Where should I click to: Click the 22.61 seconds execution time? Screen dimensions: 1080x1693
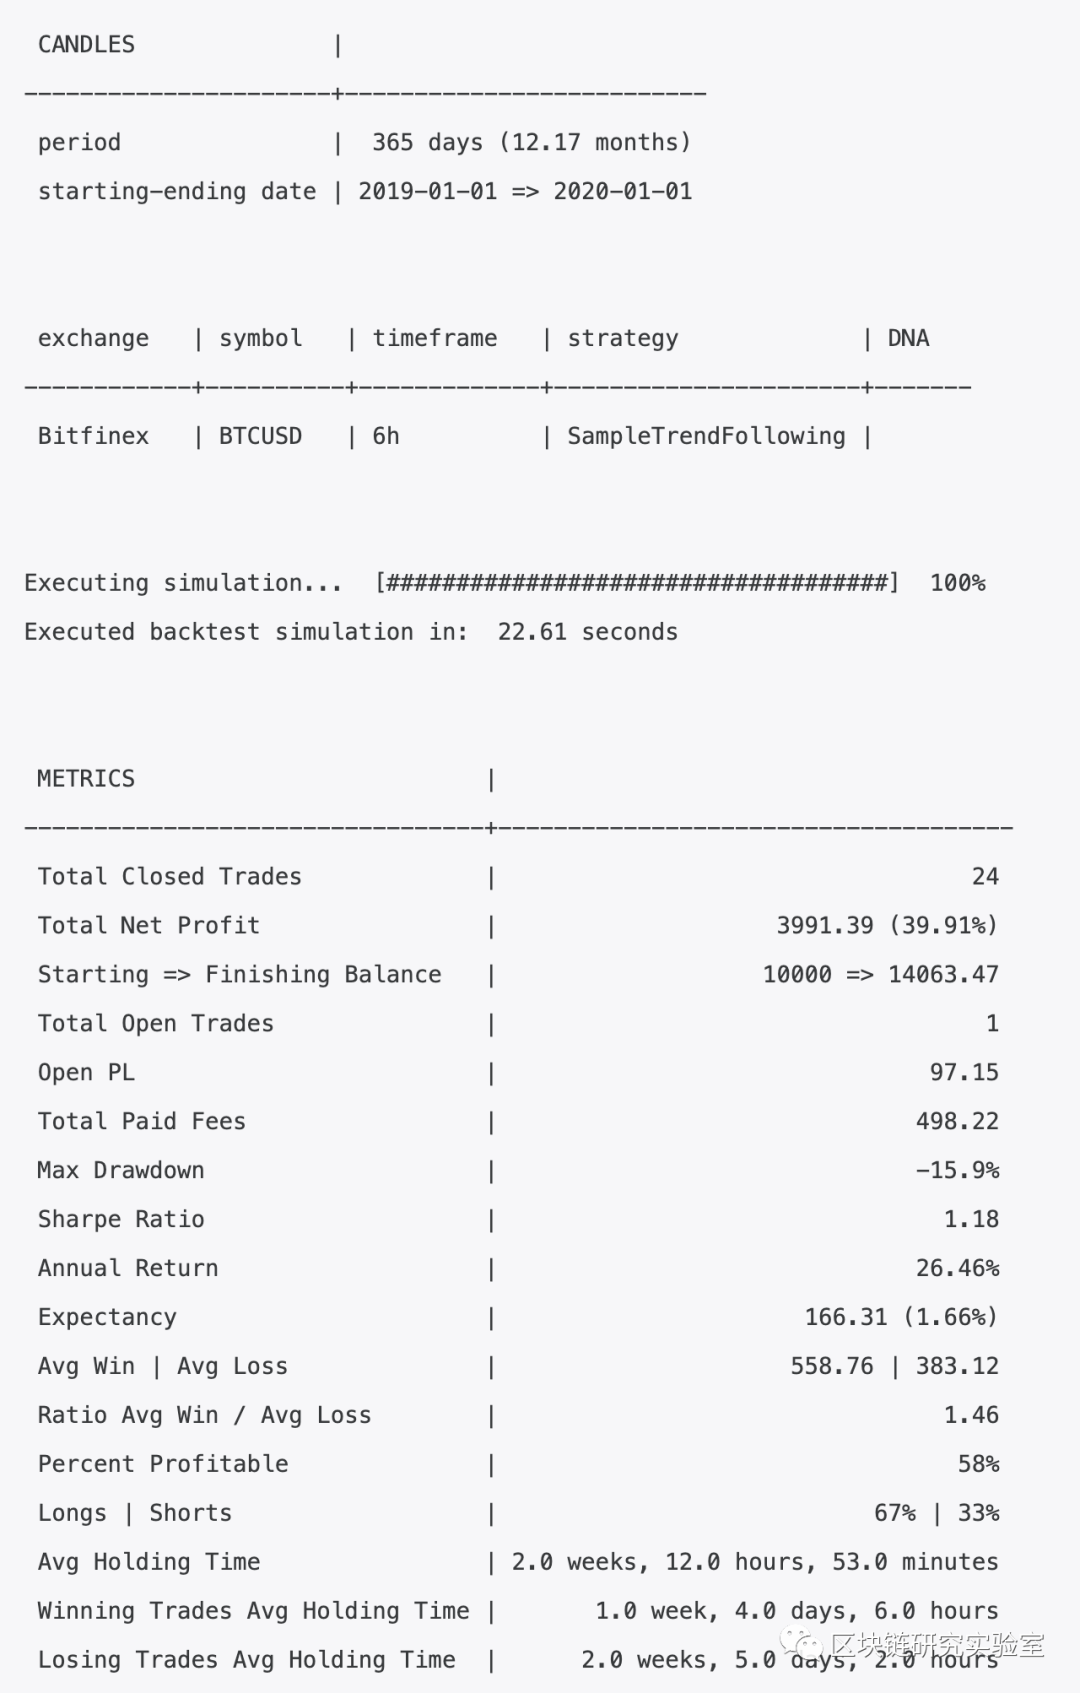coord(587,632)
